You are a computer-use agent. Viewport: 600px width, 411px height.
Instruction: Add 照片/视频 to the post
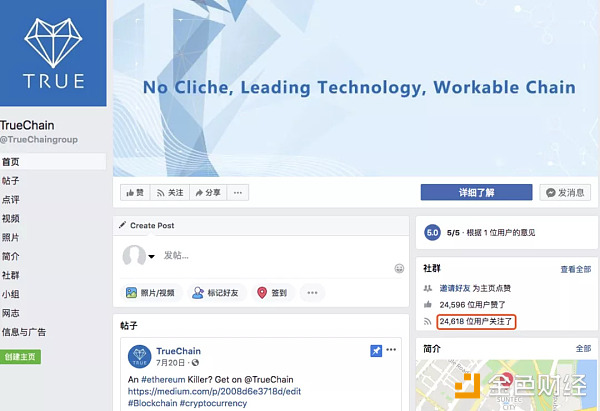click(150, 293)
